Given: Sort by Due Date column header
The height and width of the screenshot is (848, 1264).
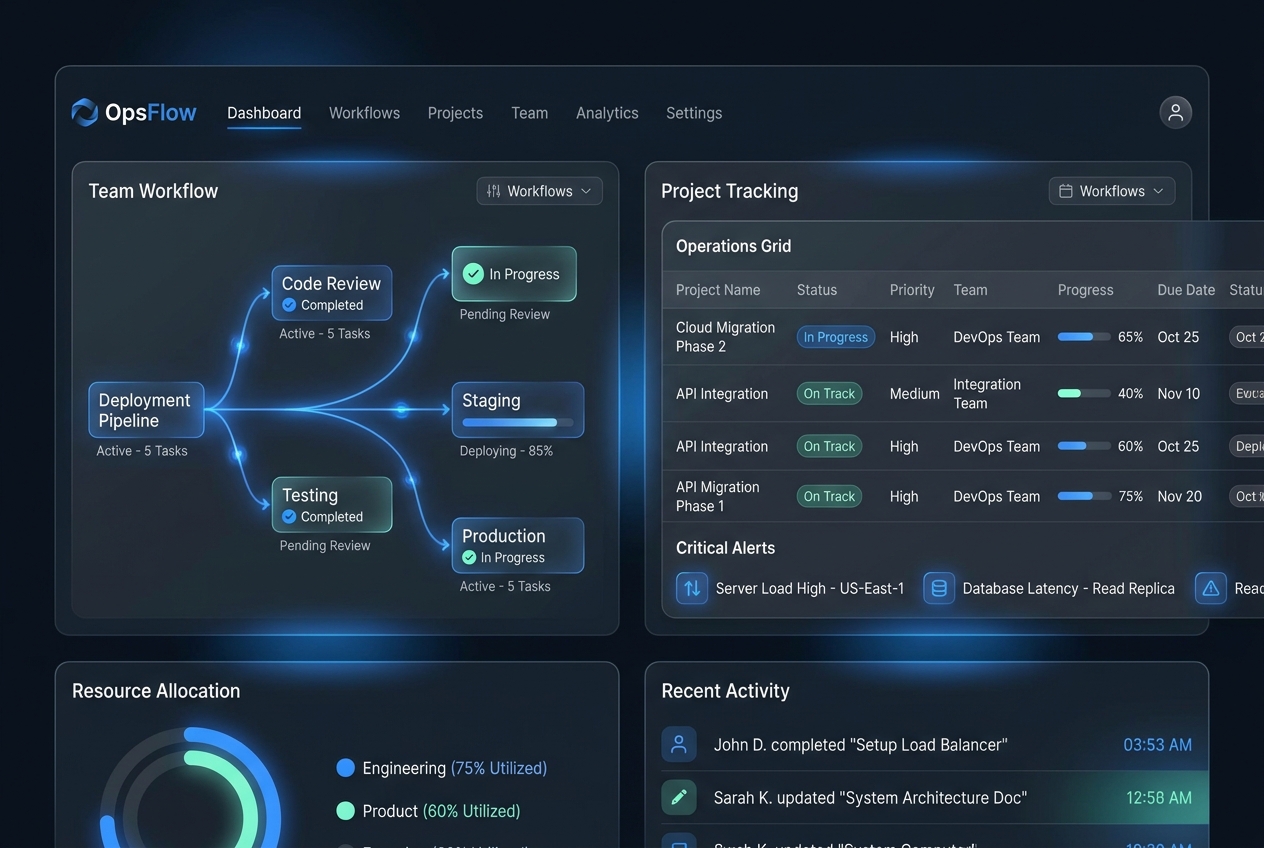Looking at the screenshot, I should [x=1186, y=290].
